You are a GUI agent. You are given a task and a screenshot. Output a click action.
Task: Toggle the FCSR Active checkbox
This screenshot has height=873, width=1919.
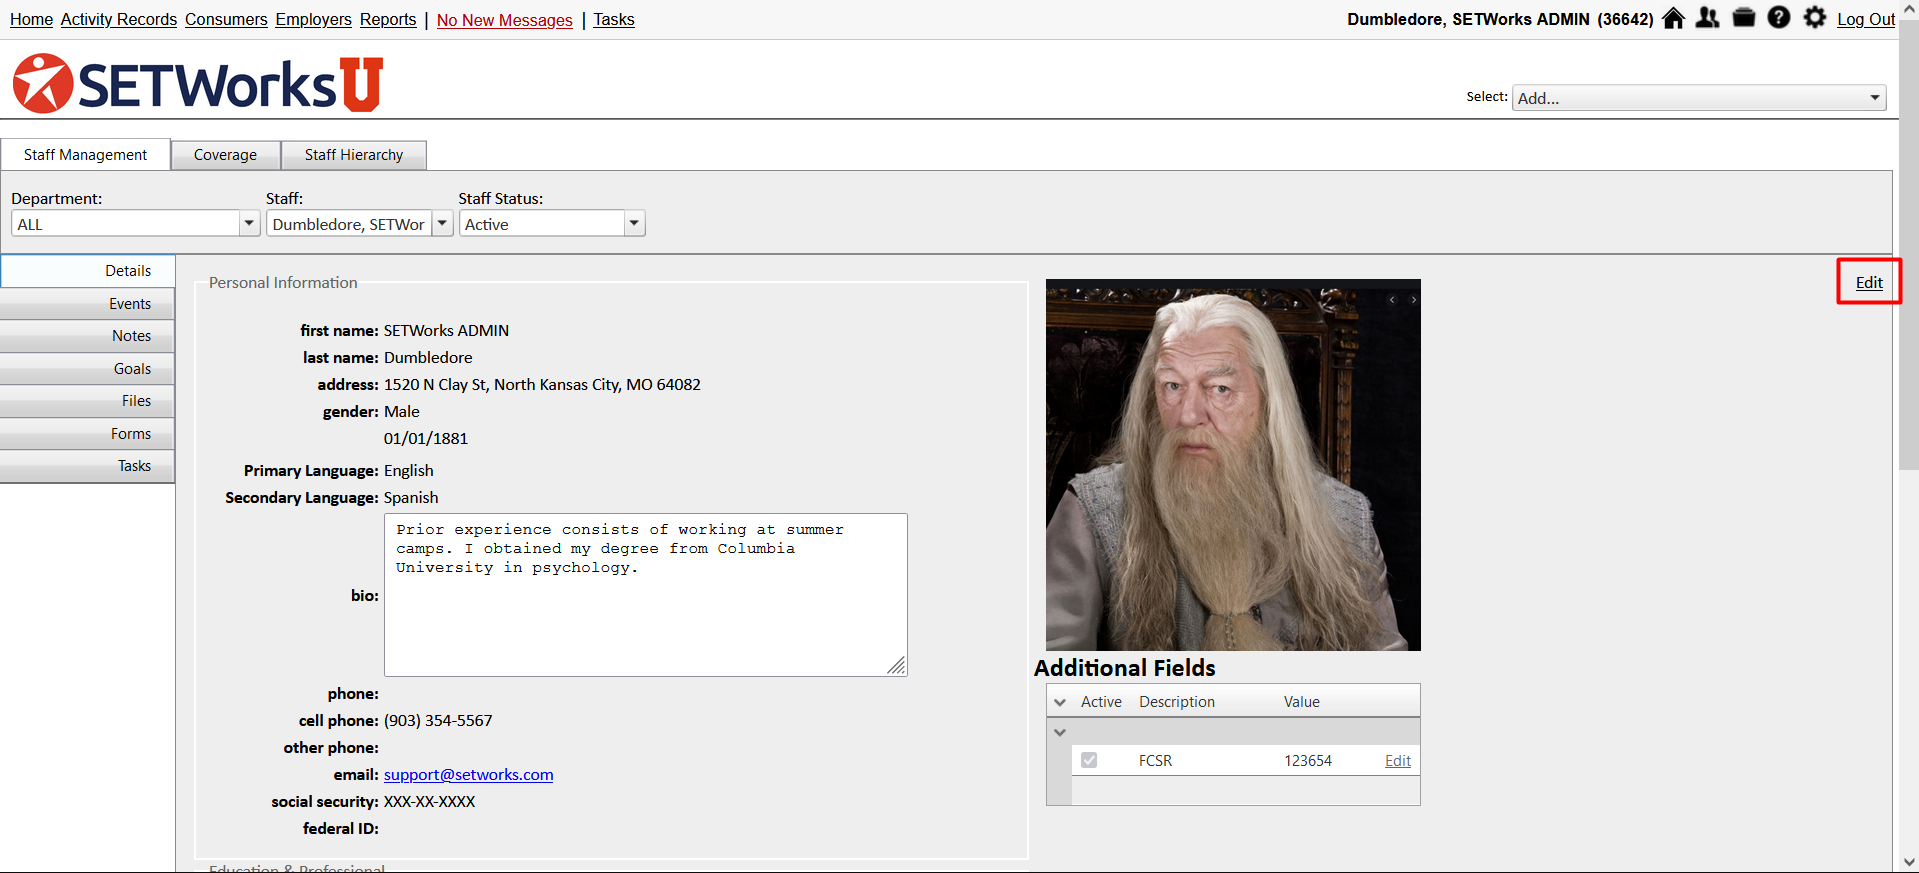[x=1089, y=761]
